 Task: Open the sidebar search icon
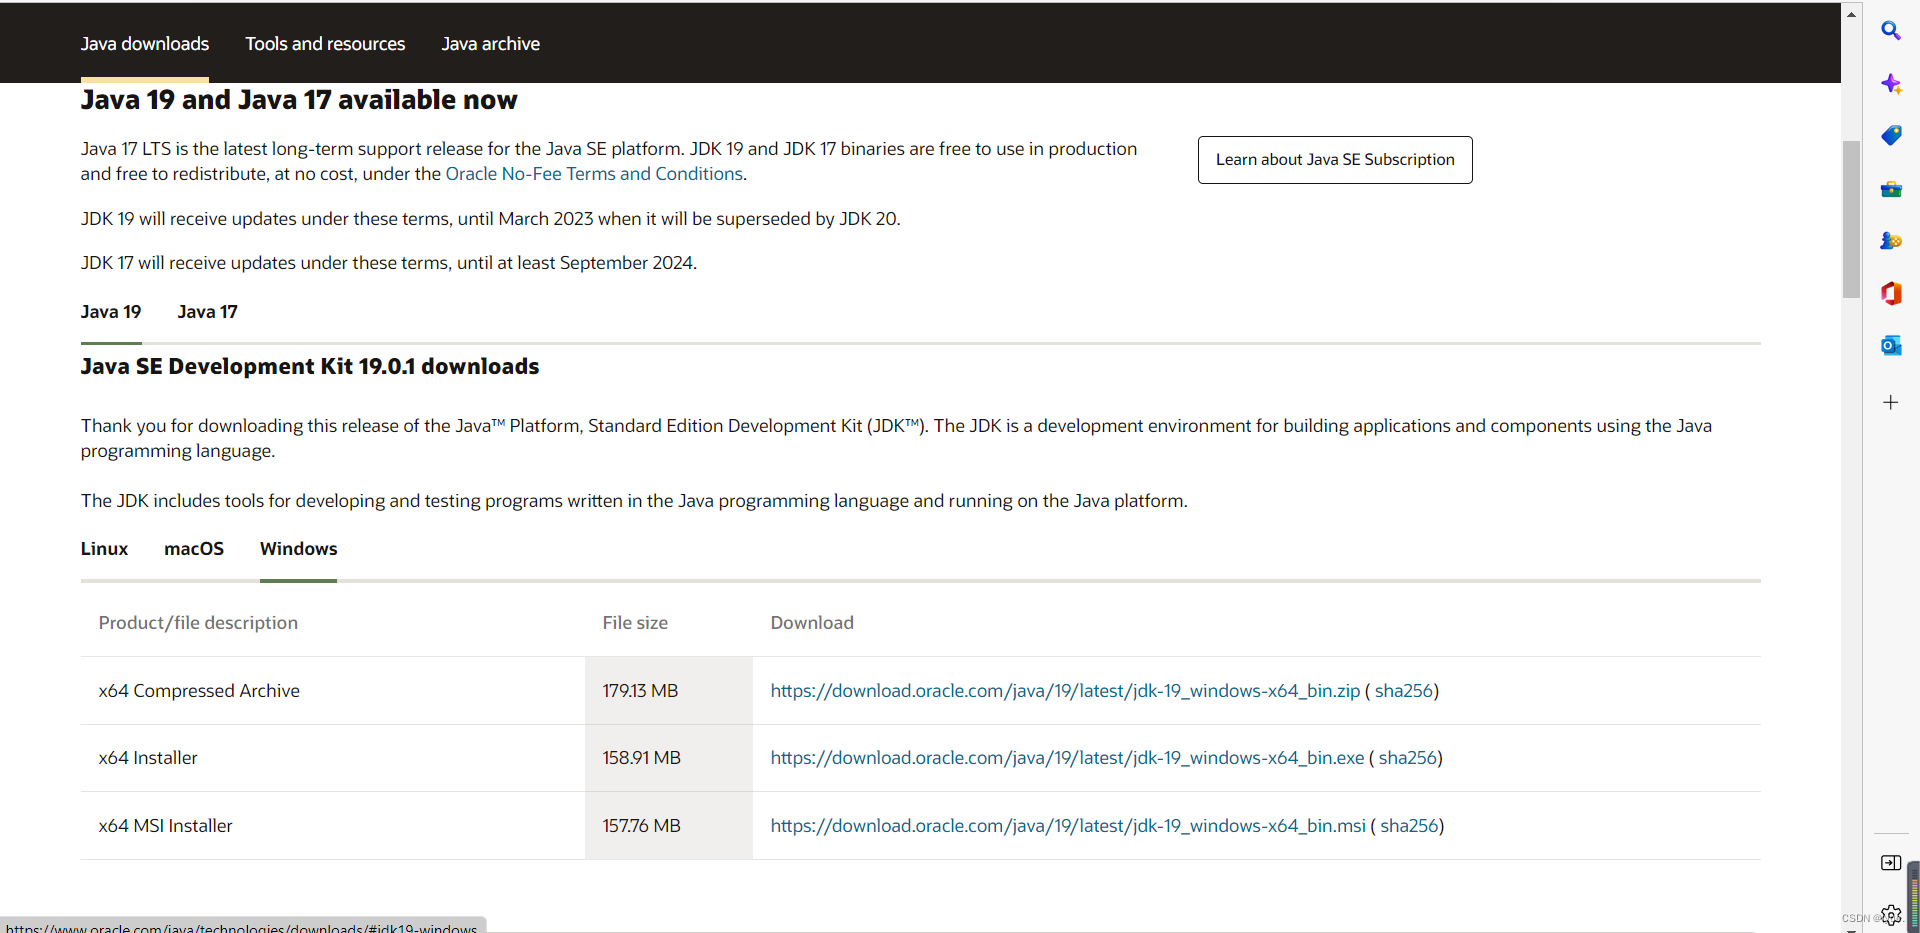tap(1890, 31)
